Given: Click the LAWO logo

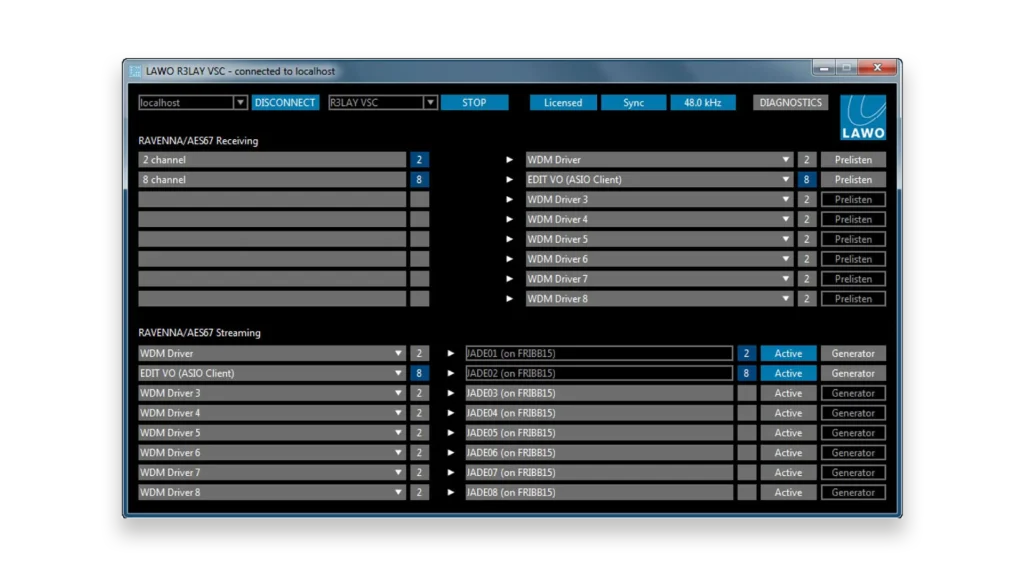Looking at the screenshot, I should point(863,118).
